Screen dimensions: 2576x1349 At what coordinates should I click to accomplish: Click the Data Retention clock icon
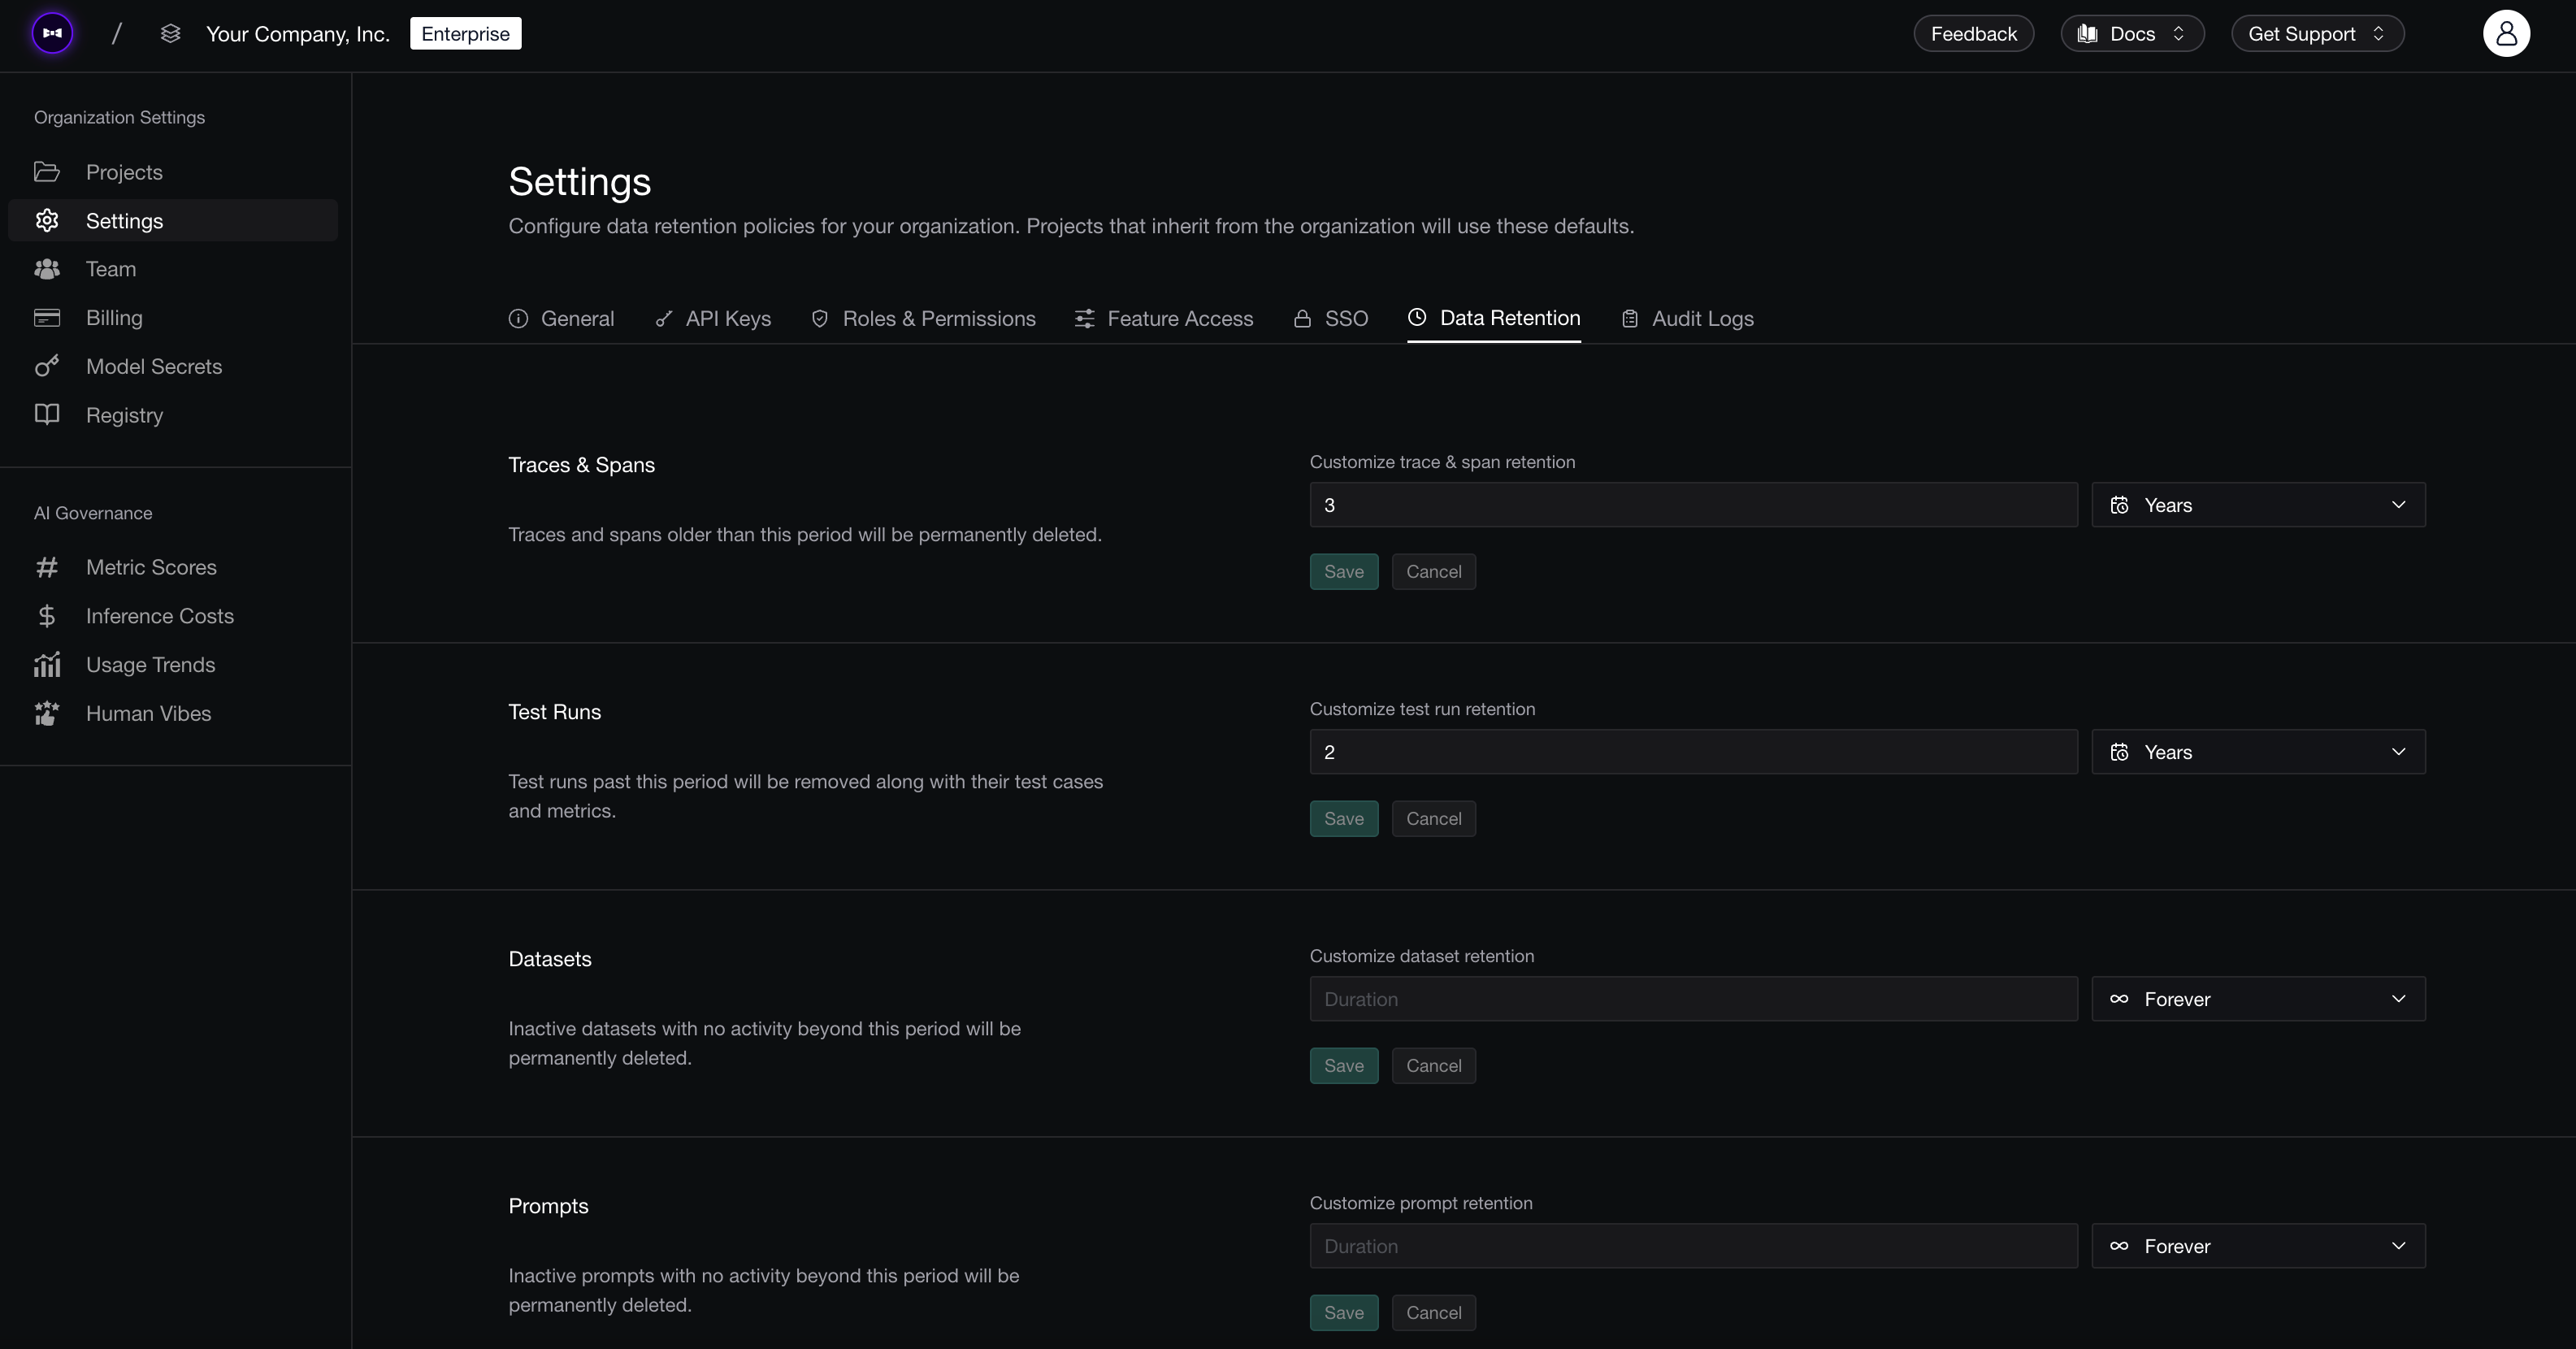[x=1417, y=317]
